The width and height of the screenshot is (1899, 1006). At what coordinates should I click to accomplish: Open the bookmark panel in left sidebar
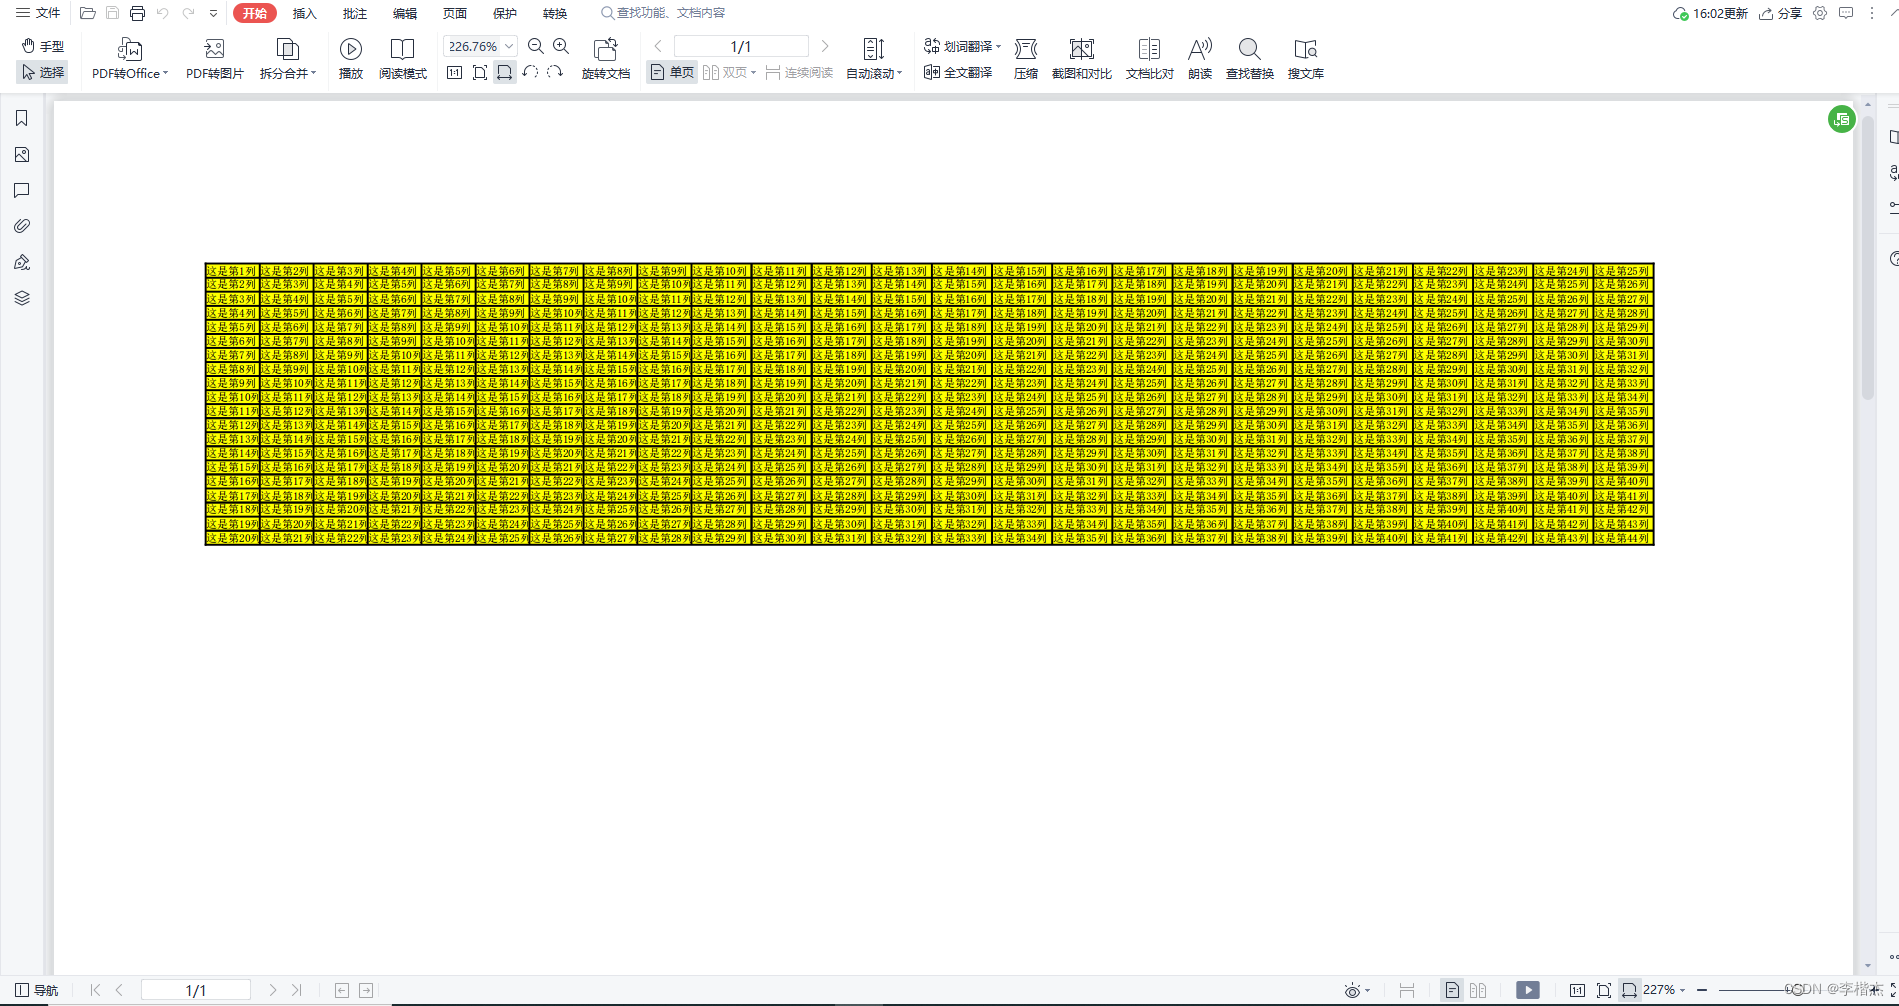(22, 119)
